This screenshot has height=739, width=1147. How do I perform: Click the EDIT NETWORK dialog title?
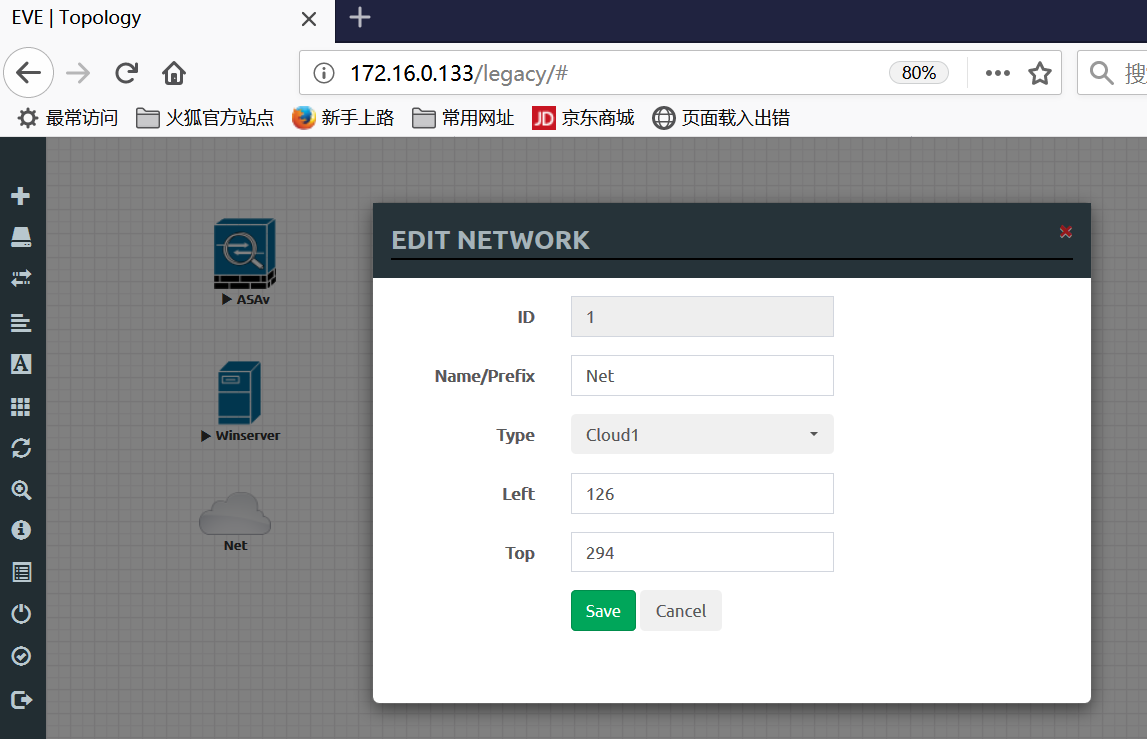coord(490,240)
